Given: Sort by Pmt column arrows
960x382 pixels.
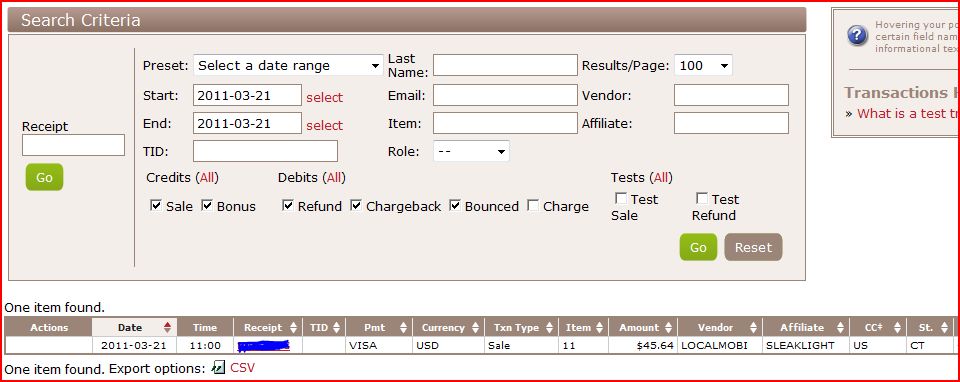Looking at the screenshot, I should (x=403, y=328).
